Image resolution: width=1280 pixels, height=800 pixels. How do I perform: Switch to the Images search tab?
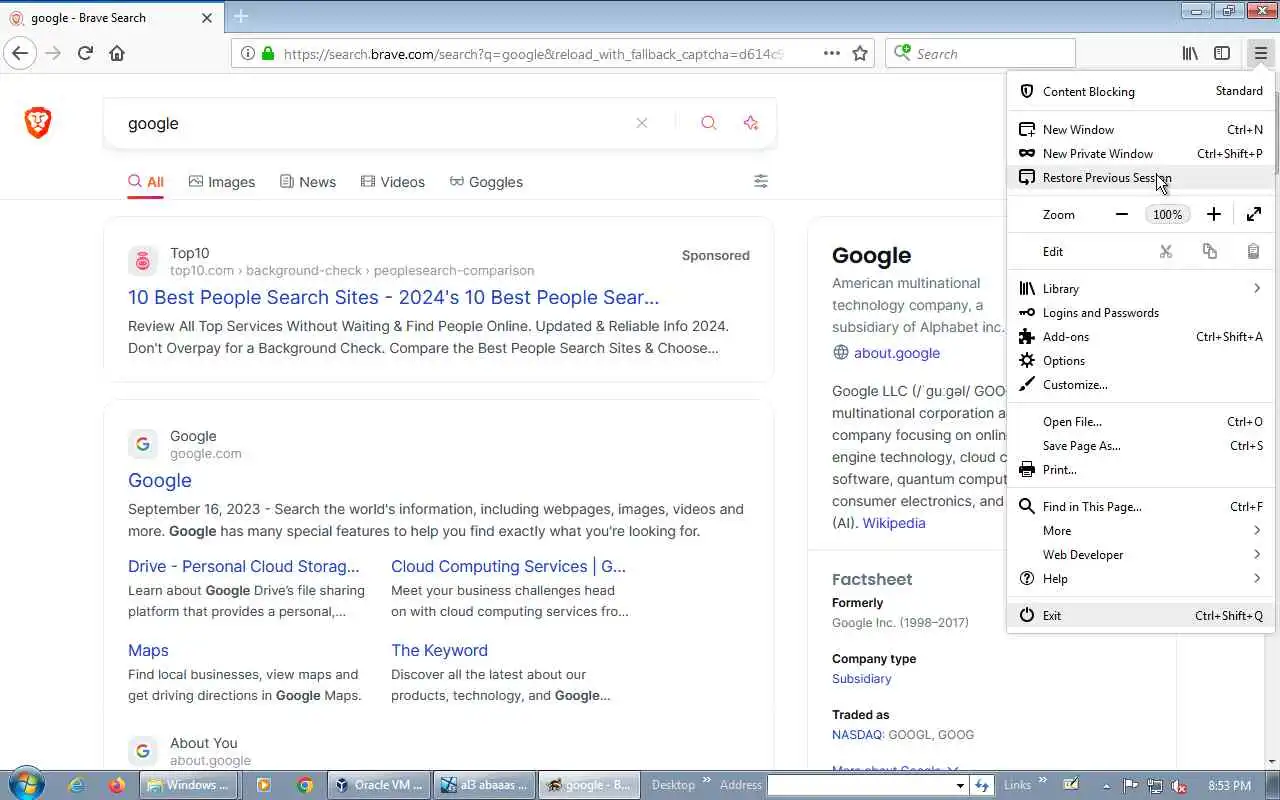coord(222,181)
